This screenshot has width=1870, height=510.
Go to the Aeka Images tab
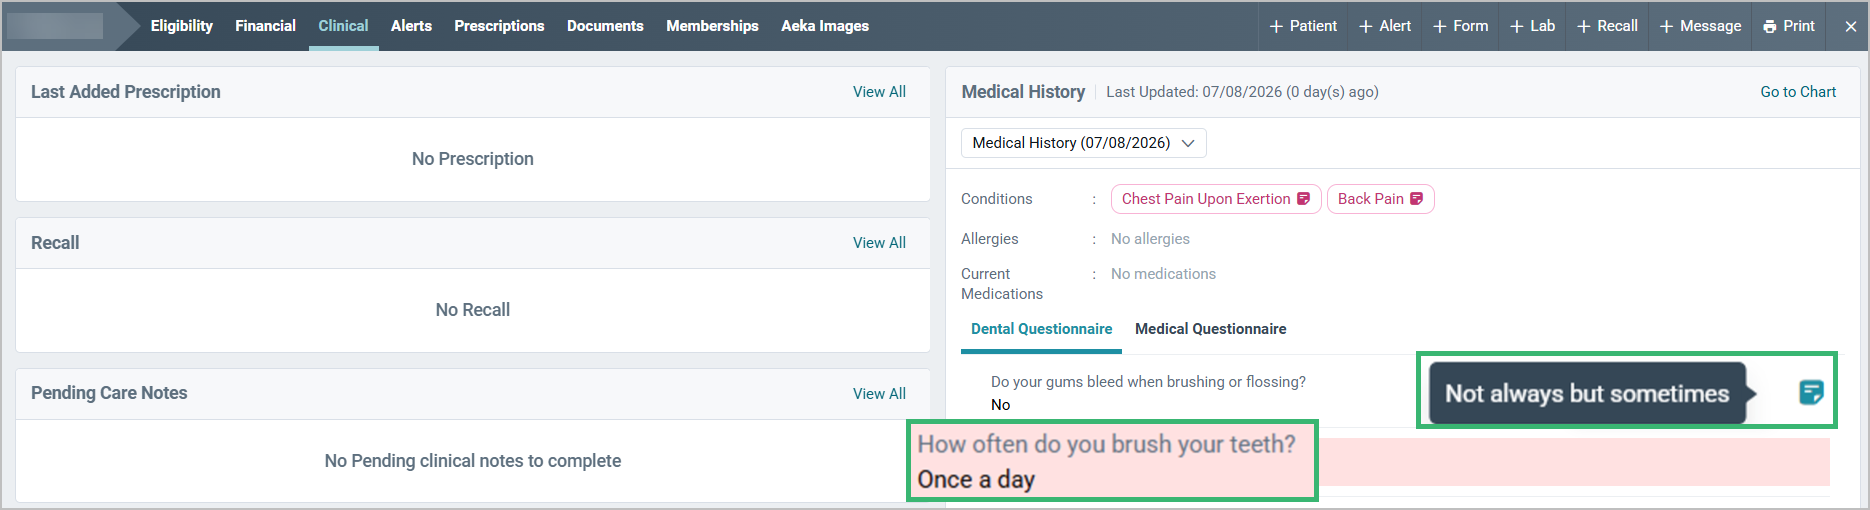[x=825, y=26]
